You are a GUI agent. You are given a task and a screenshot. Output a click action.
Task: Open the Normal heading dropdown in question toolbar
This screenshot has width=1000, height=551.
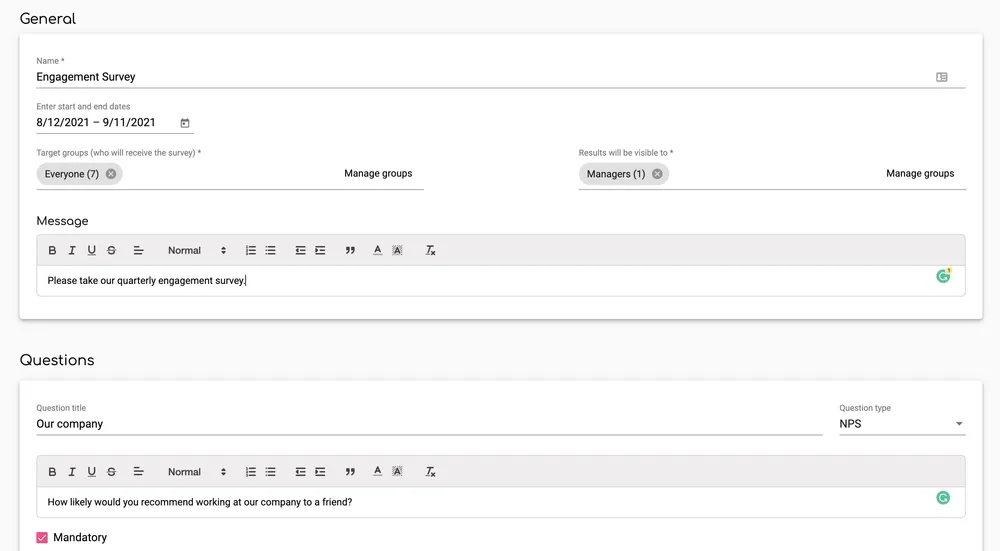click(197, 472)
